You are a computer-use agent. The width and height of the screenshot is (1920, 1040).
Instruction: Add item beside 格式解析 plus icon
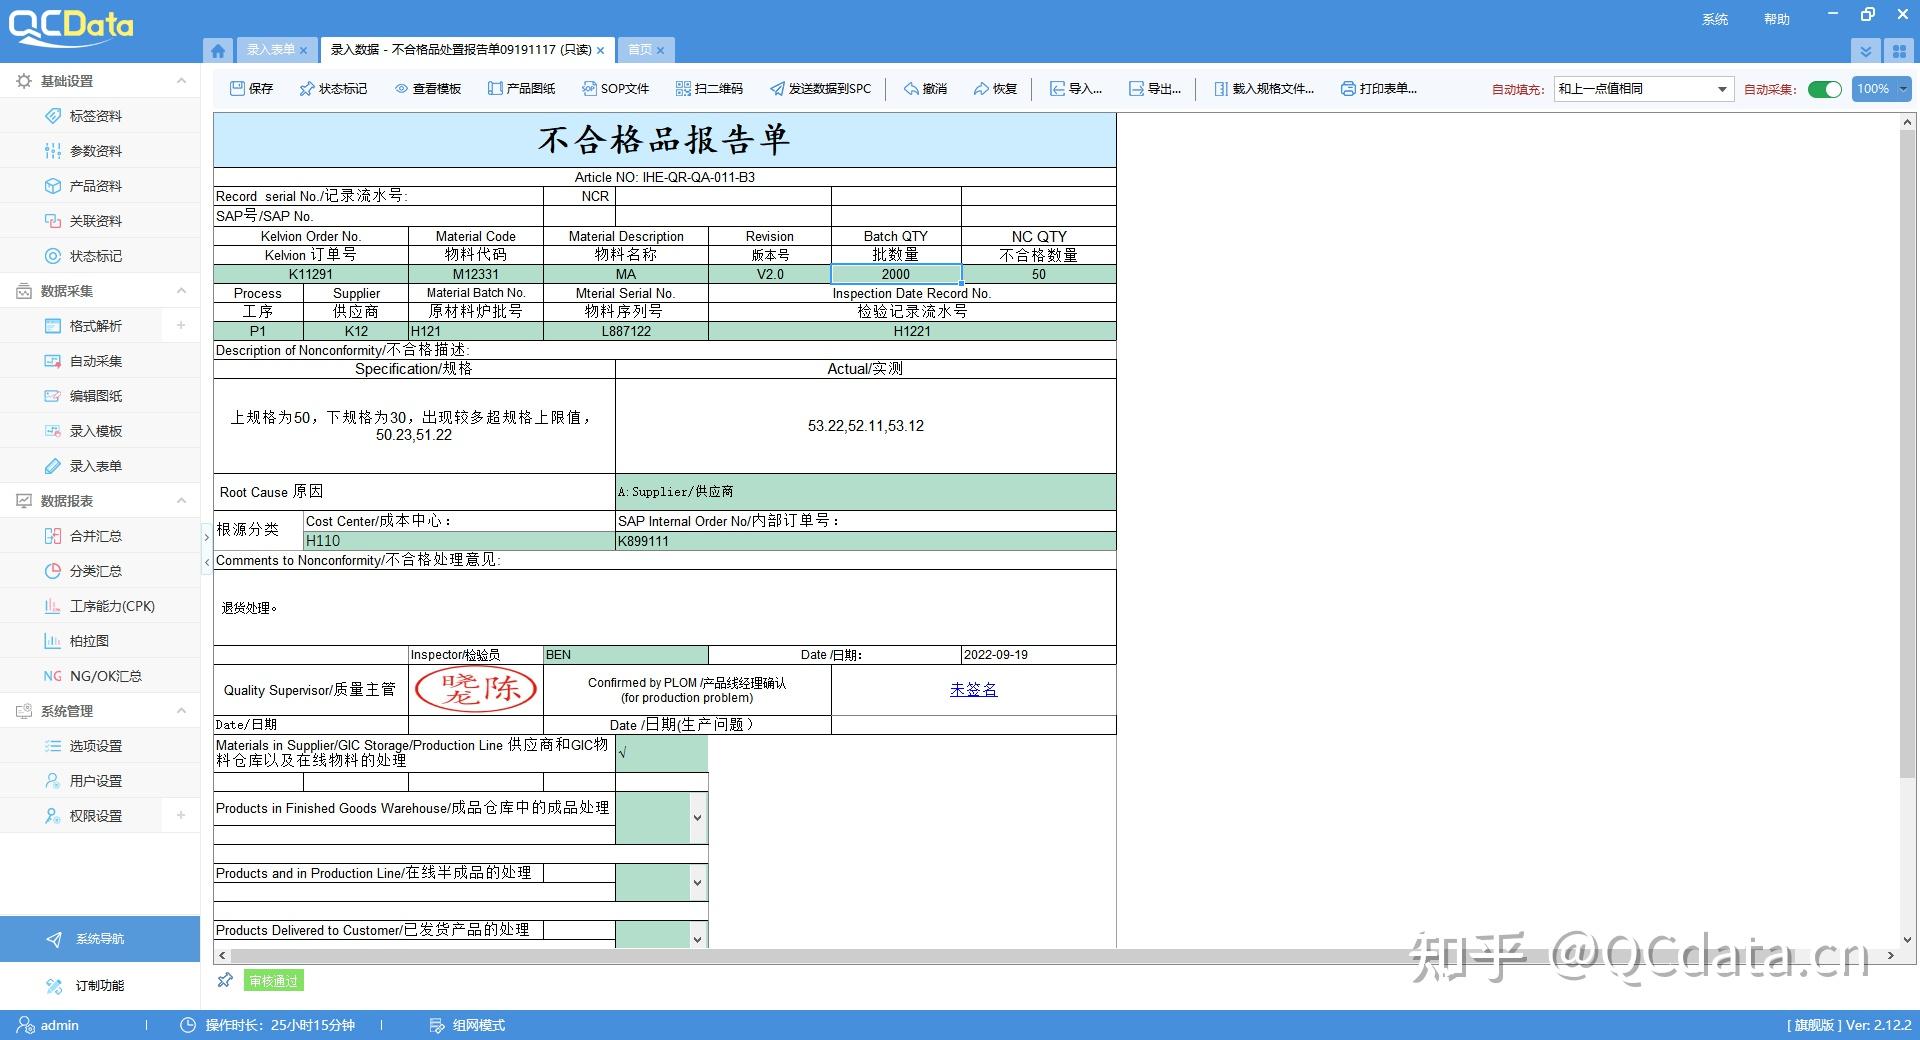tap(181, 326)
